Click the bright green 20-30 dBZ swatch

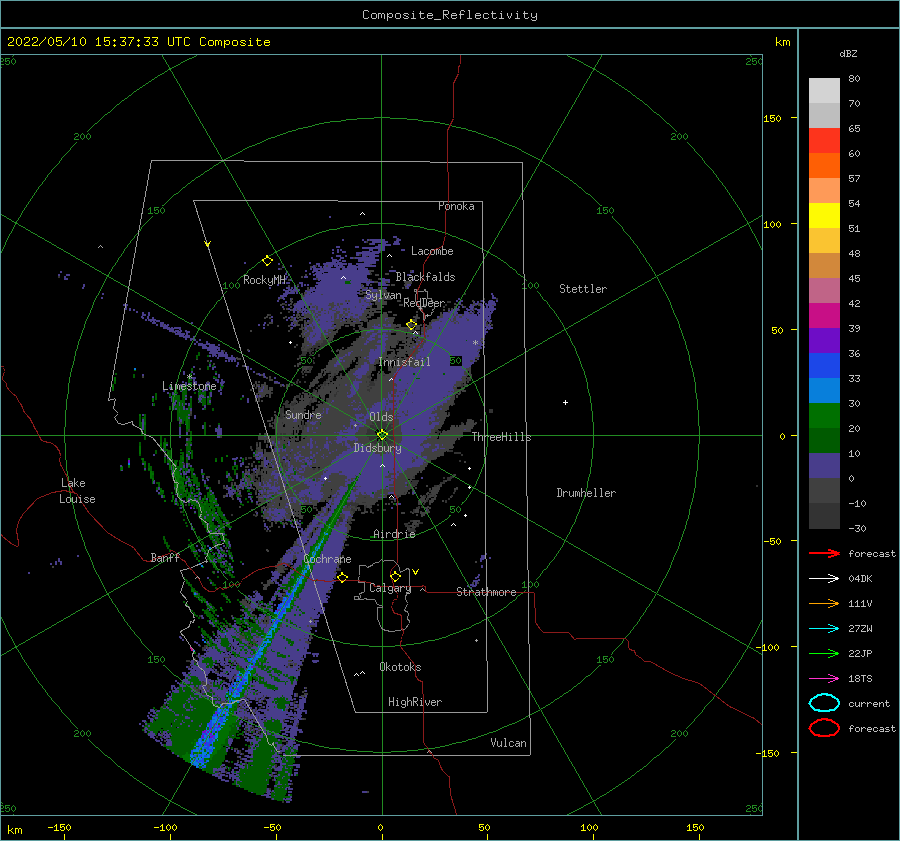point(824,416)
